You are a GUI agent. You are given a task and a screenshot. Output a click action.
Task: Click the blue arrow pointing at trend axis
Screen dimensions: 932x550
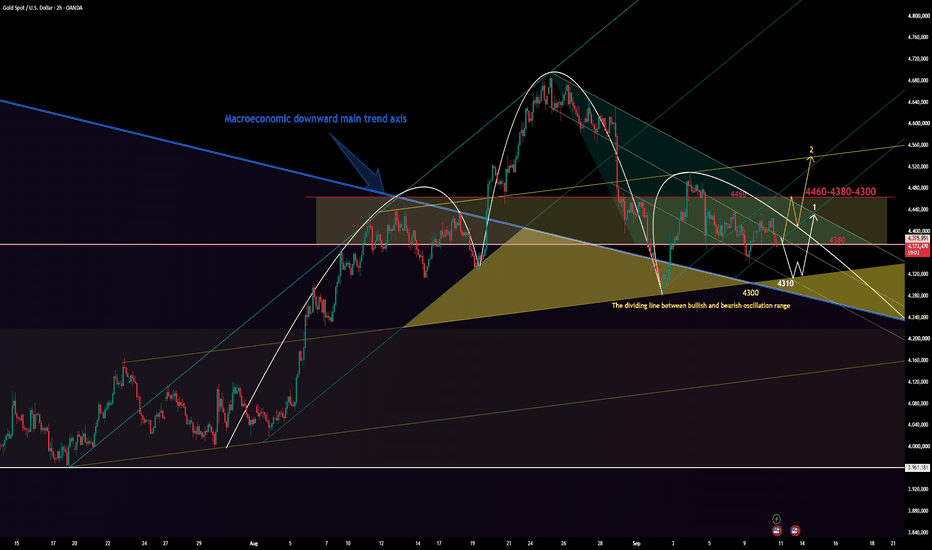click(x=357, y=161)
